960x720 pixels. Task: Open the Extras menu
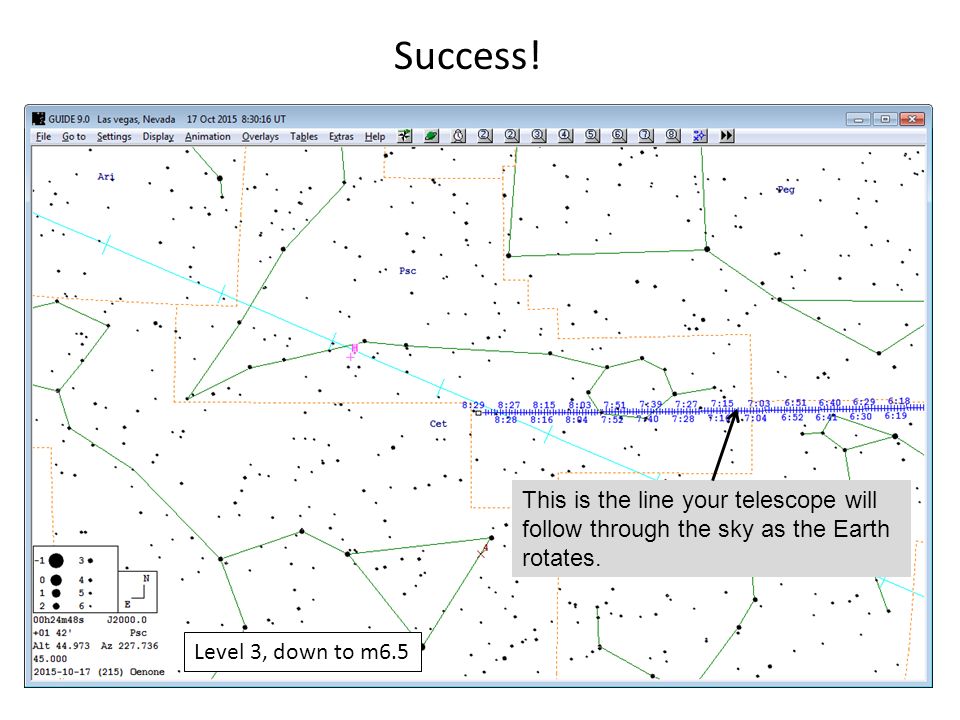pyautogui.click(x=341, y=137)
